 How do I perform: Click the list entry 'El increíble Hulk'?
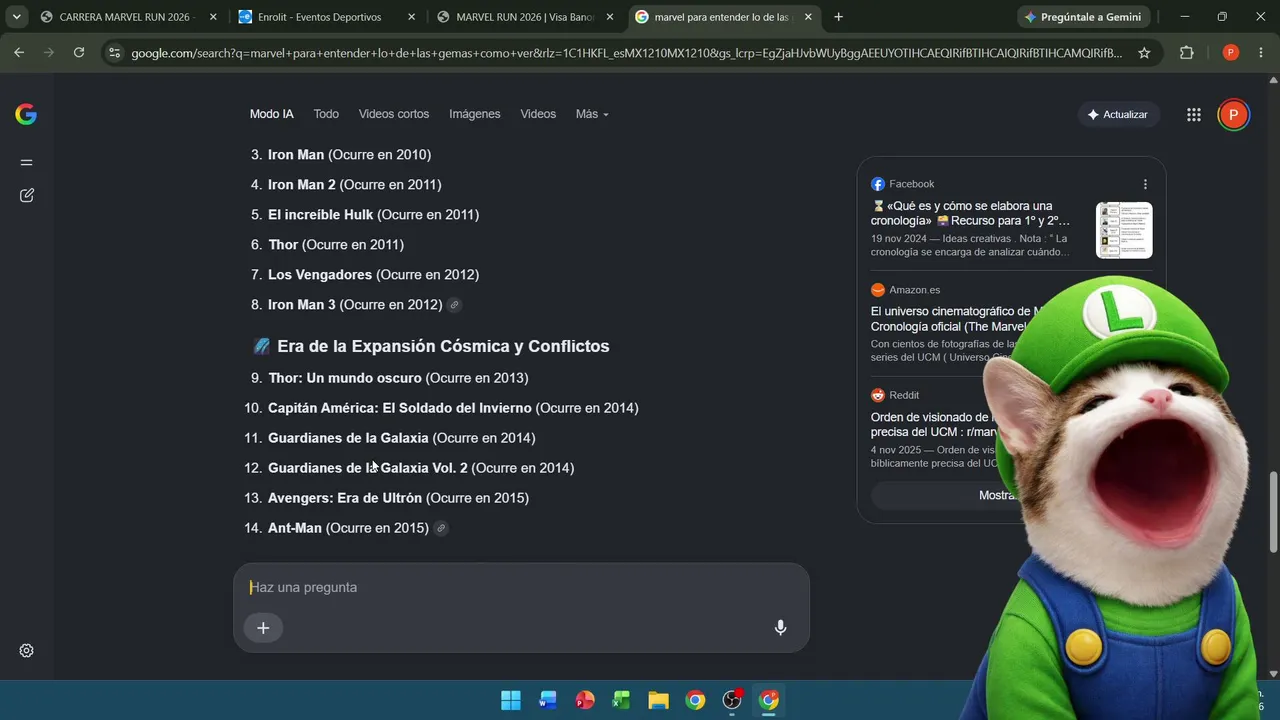(x=320, y=215)
